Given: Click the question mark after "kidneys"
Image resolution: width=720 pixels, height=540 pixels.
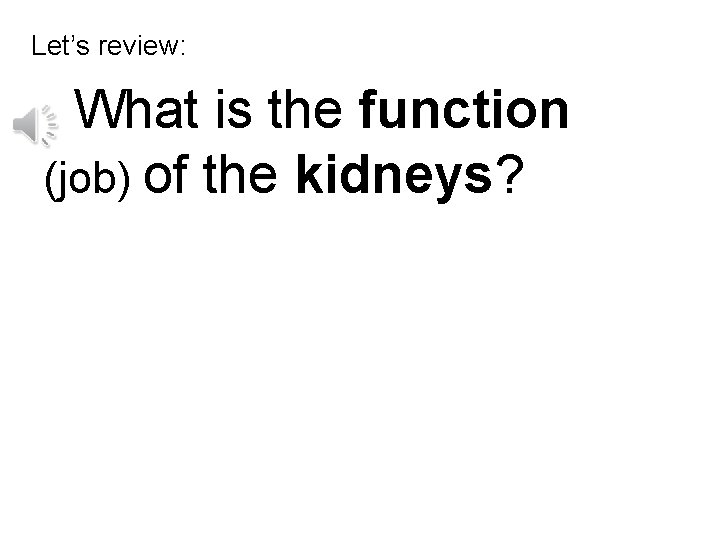Looking at the screenshot, I should click(512, 176).
